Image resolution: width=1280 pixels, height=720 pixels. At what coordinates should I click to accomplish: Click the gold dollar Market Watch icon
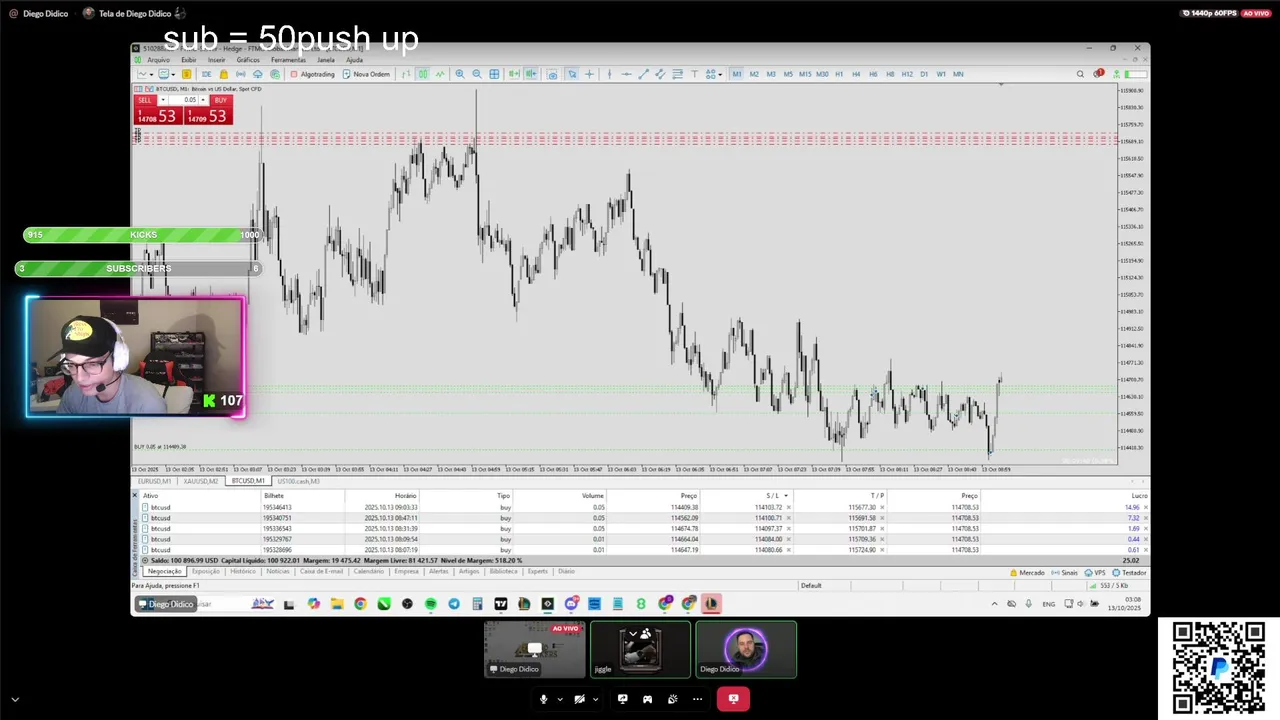pos(186,74)
